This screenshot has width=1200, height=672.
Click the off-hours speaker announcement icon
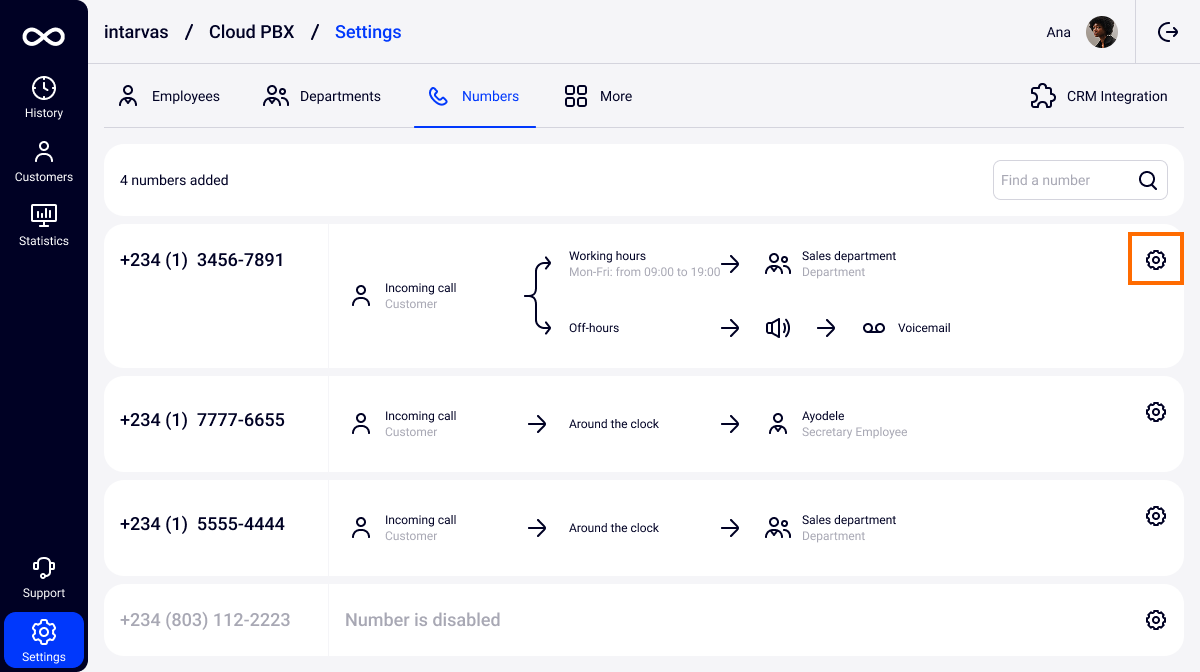(777, 328)
